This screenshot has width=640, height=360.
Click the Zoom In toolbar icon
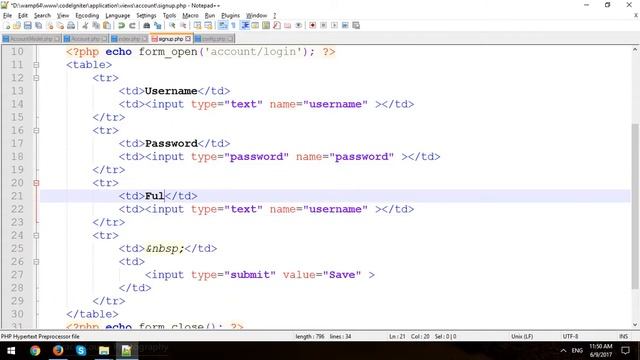click(x=172, y=25)
